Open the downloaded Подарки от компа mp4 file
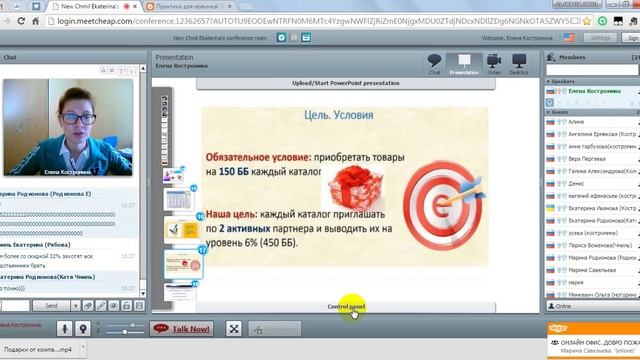This screenshot has height=360, width=640. coord(38,349)
